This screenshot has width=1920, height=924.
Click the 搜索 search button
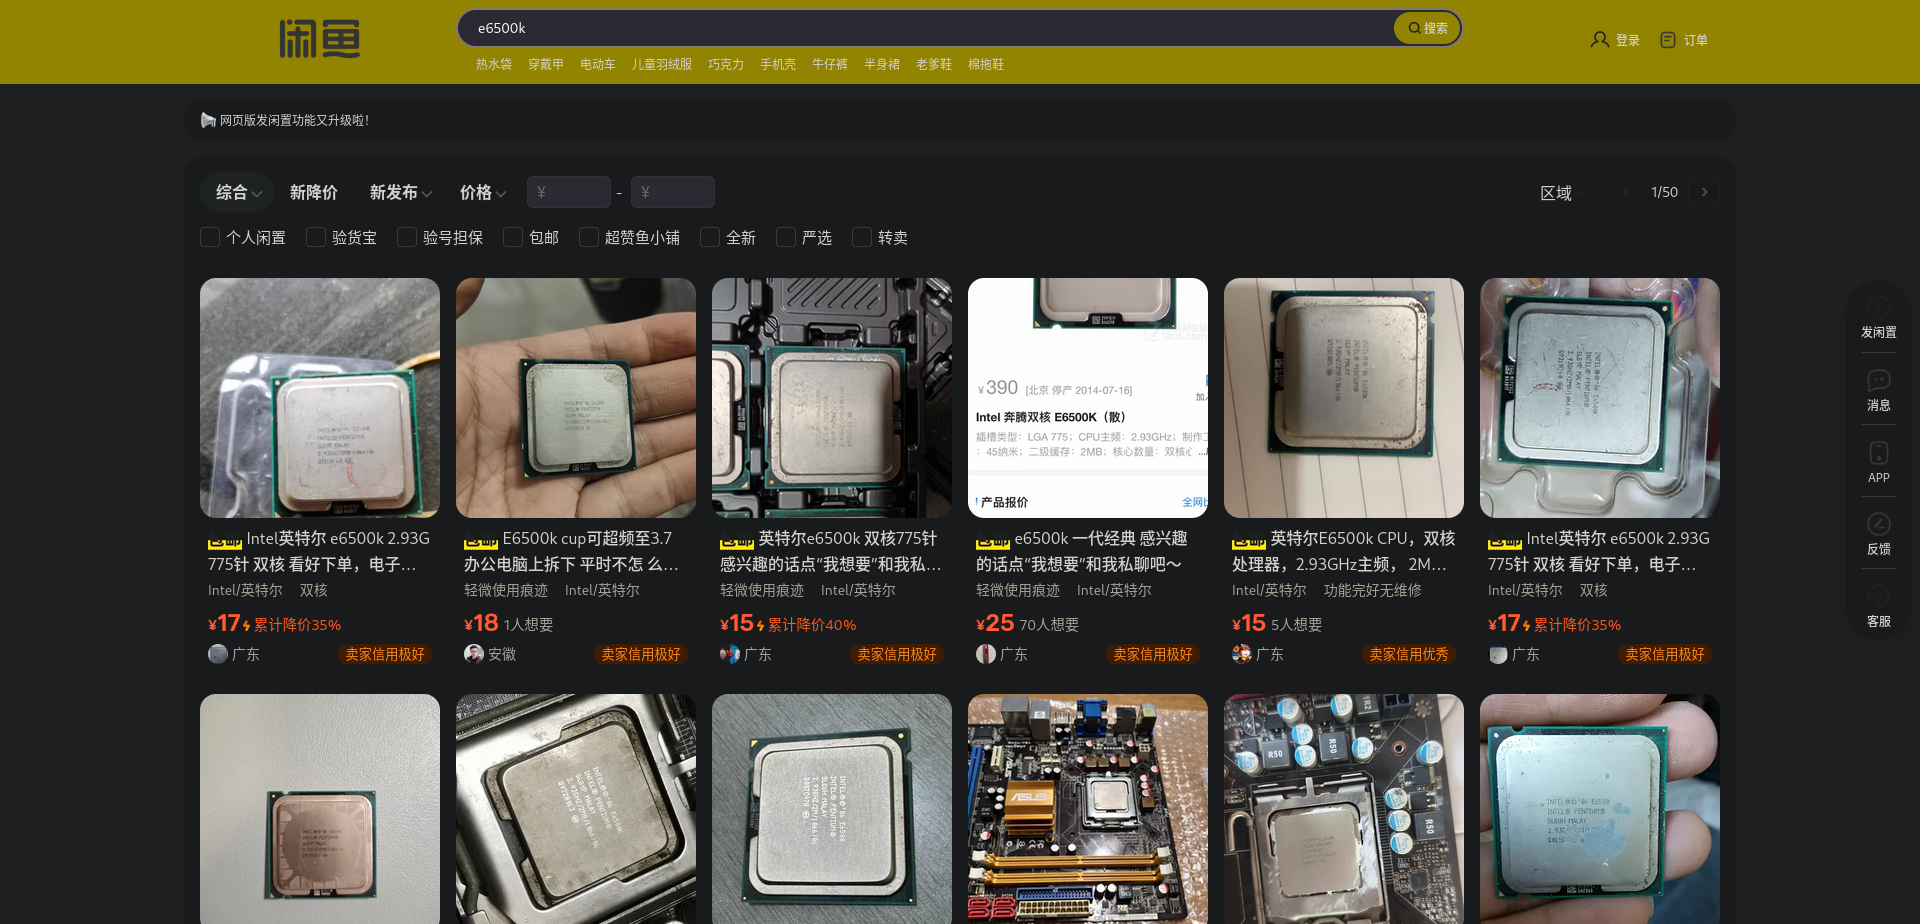(x=1427, y=28)
